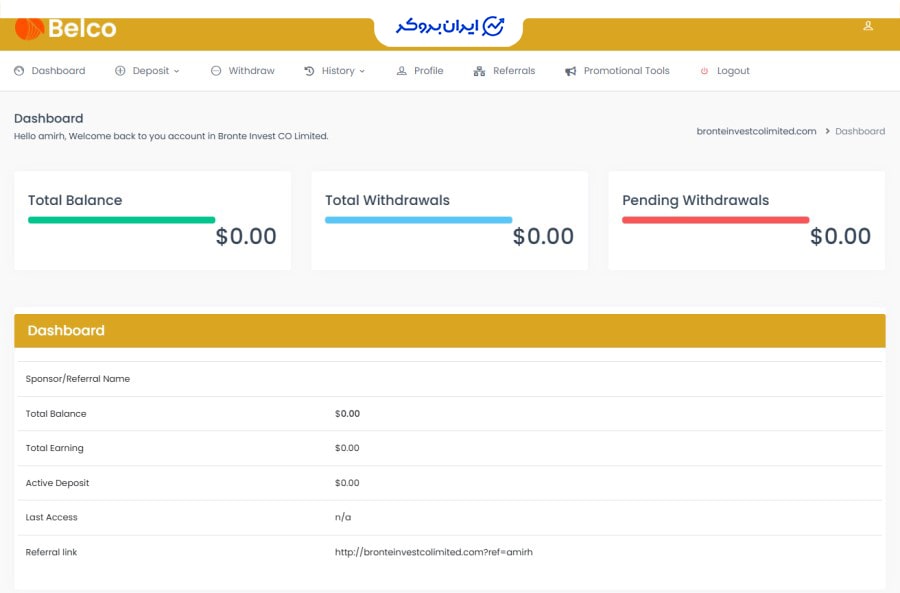
Task: Click the user account icon in the header
Action: 867,26
